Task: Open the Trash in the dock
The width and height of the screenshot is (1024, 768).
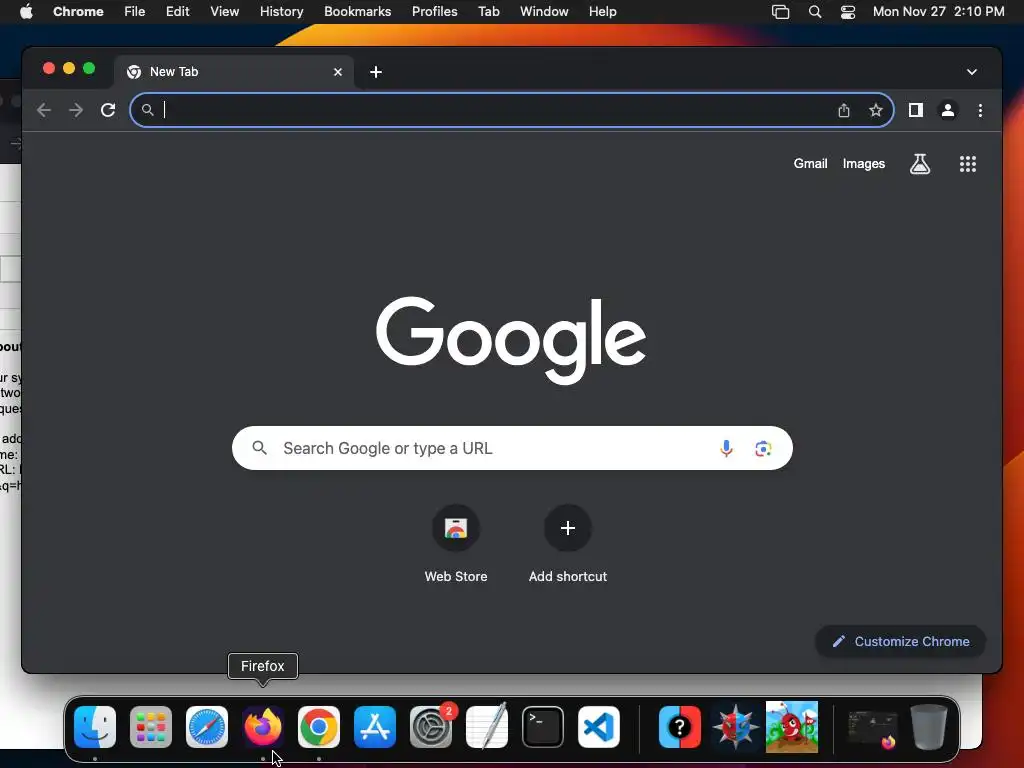Action: point(929,727)
